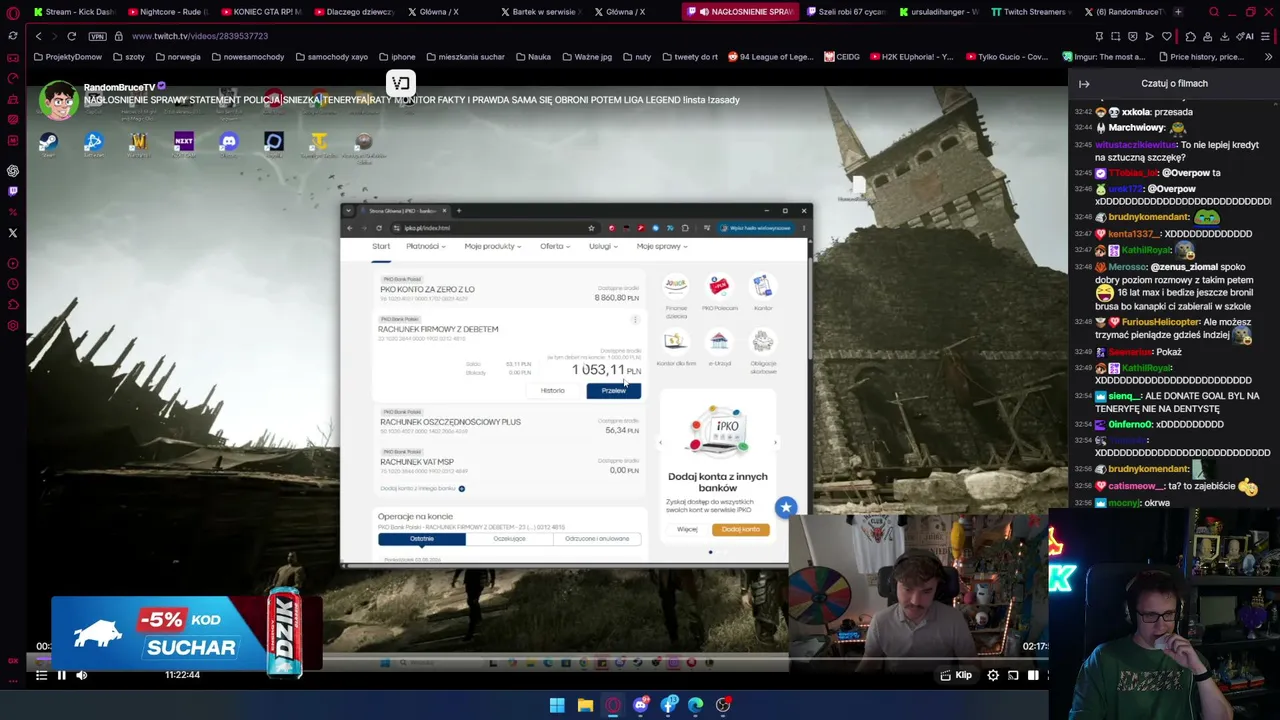The height and width of the screenshot is (720, 1280).
Task: Open the Start tab in iPKO
Action: point(381,247)
